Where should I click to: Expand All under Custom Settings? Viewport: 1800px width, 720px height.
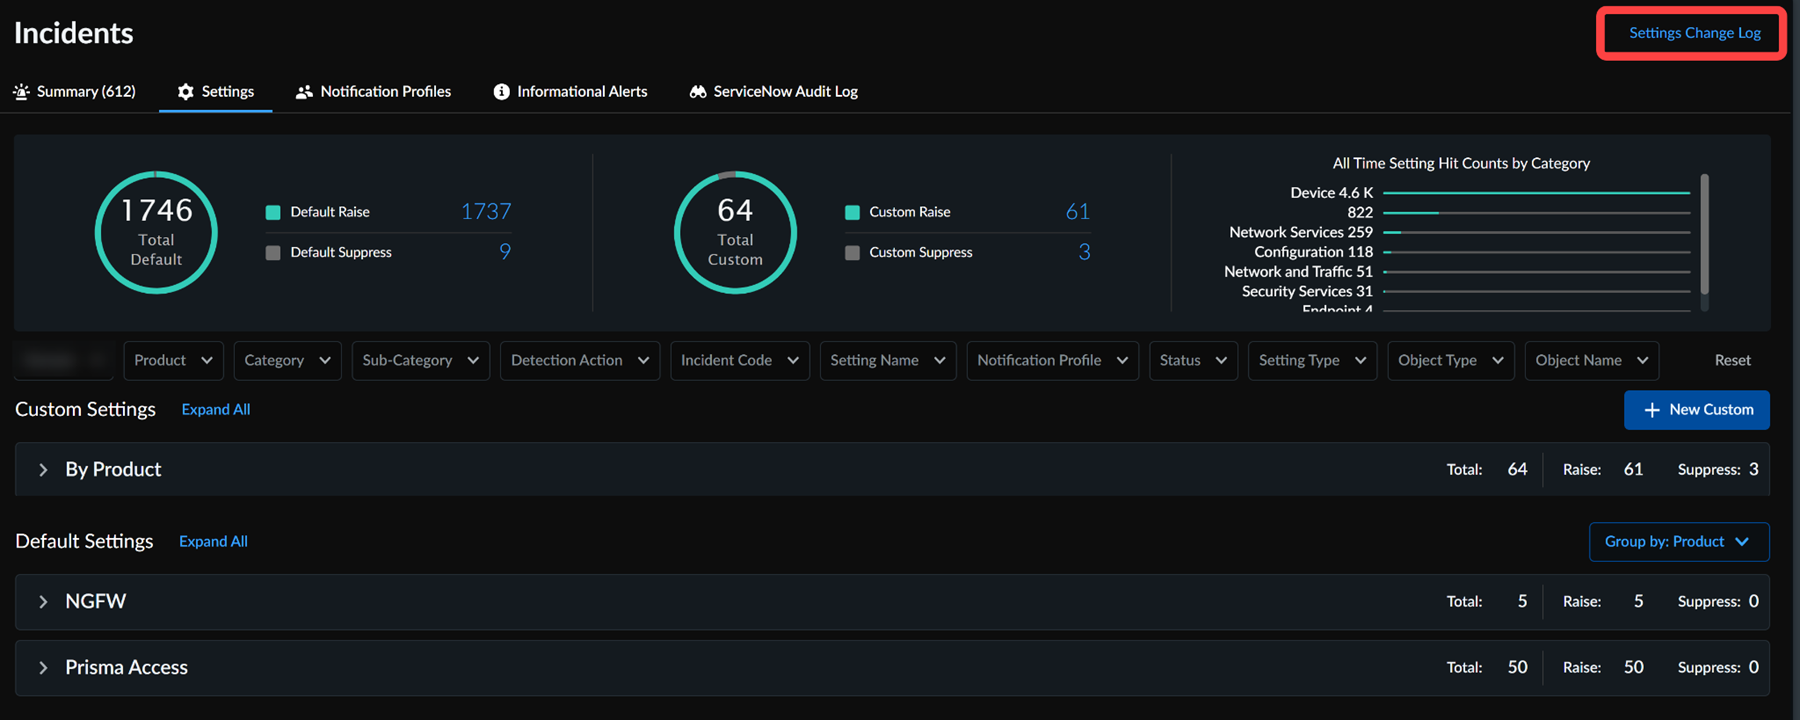click(x=216, y=409)
